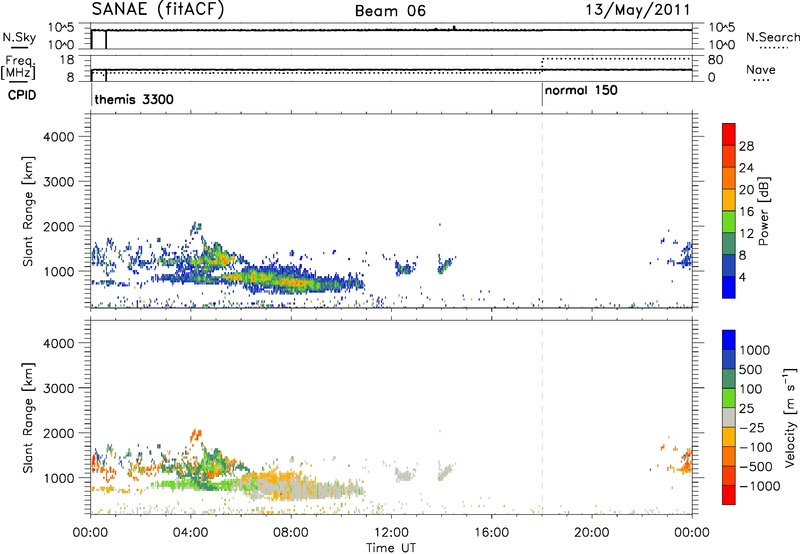Select the "Freq. [MHz]" axis label
The width and height of the screenshot is (800, 554).
click(x=18, y=67)
